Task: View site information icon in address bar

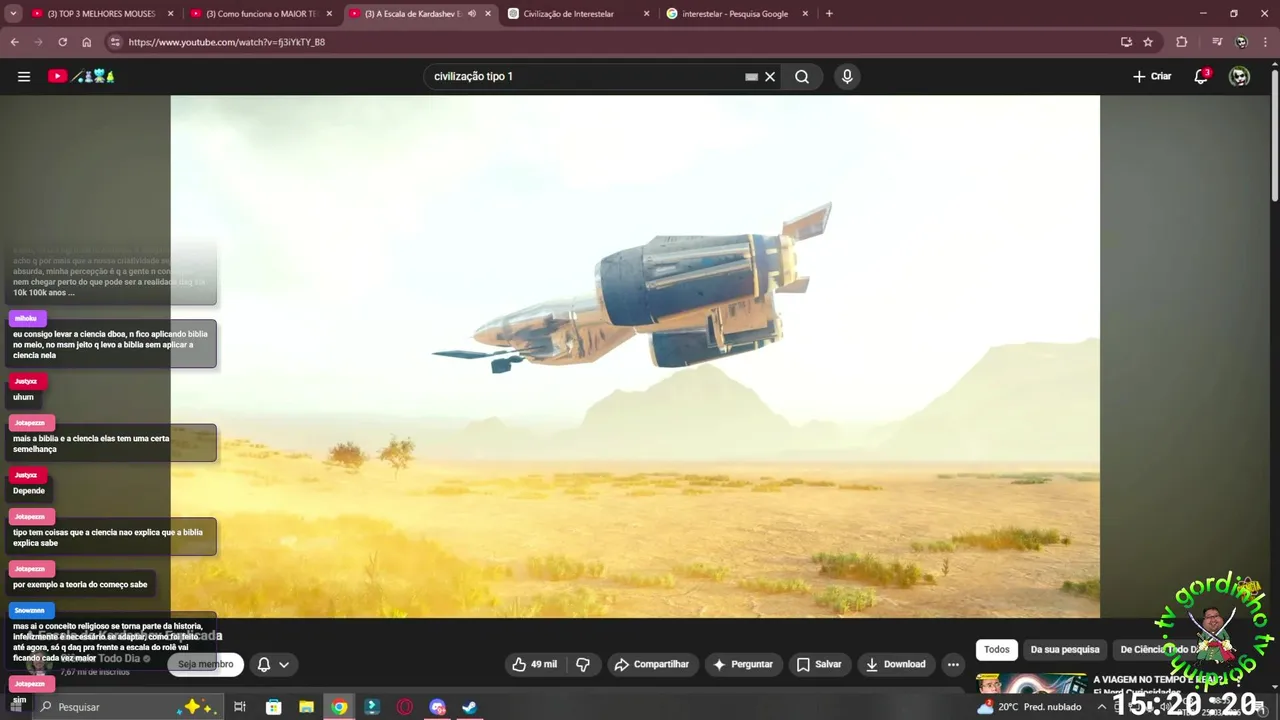Action: tap(115, 42)
